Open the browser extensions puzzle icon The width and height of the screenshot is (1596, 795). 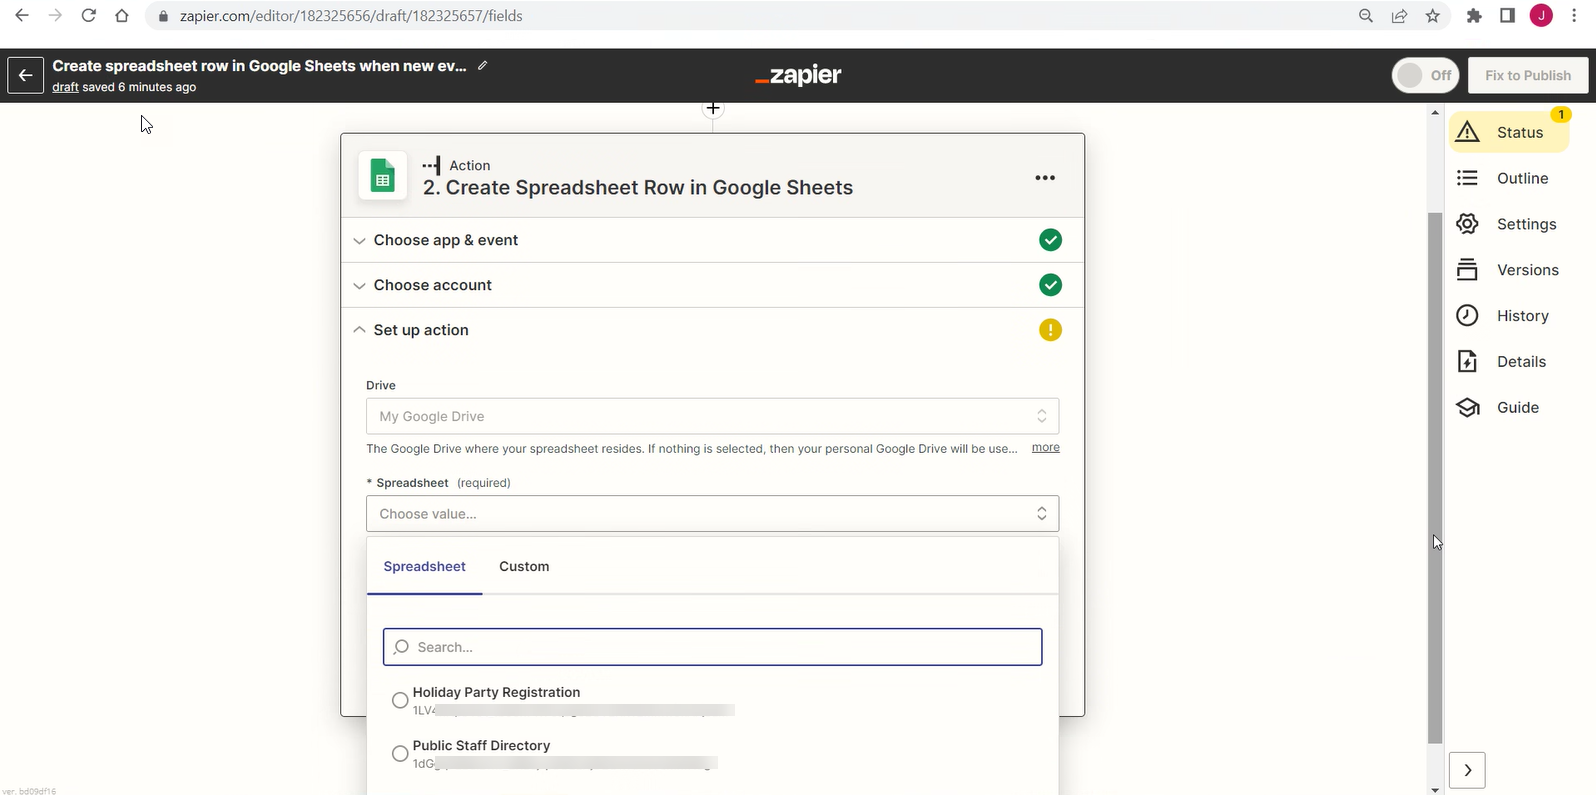click(1474, 16)
